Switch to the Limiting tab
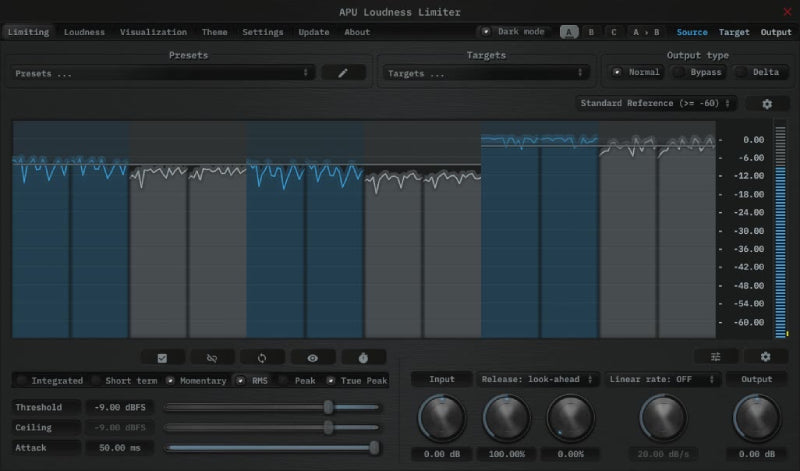The image size is (800, 471). (x=28, y=32)
